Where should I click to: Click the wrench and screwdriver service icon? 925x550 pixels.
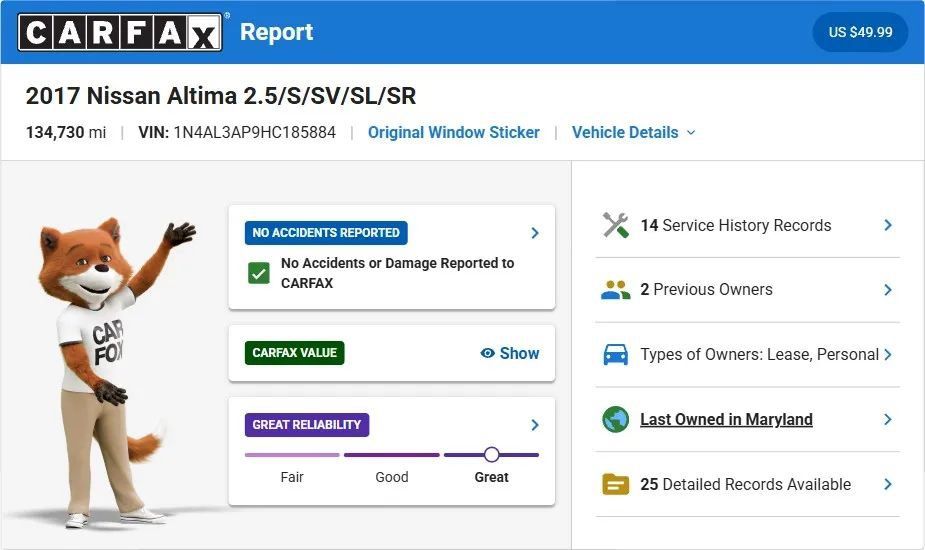pyautogui.click(x=615, y=225)
